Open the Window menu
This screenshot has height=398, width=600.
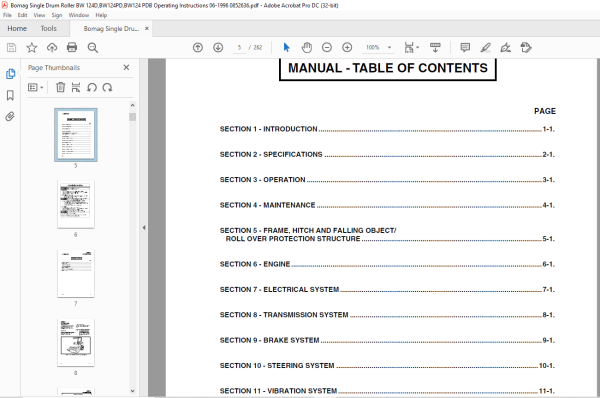[x=78, y=15]
